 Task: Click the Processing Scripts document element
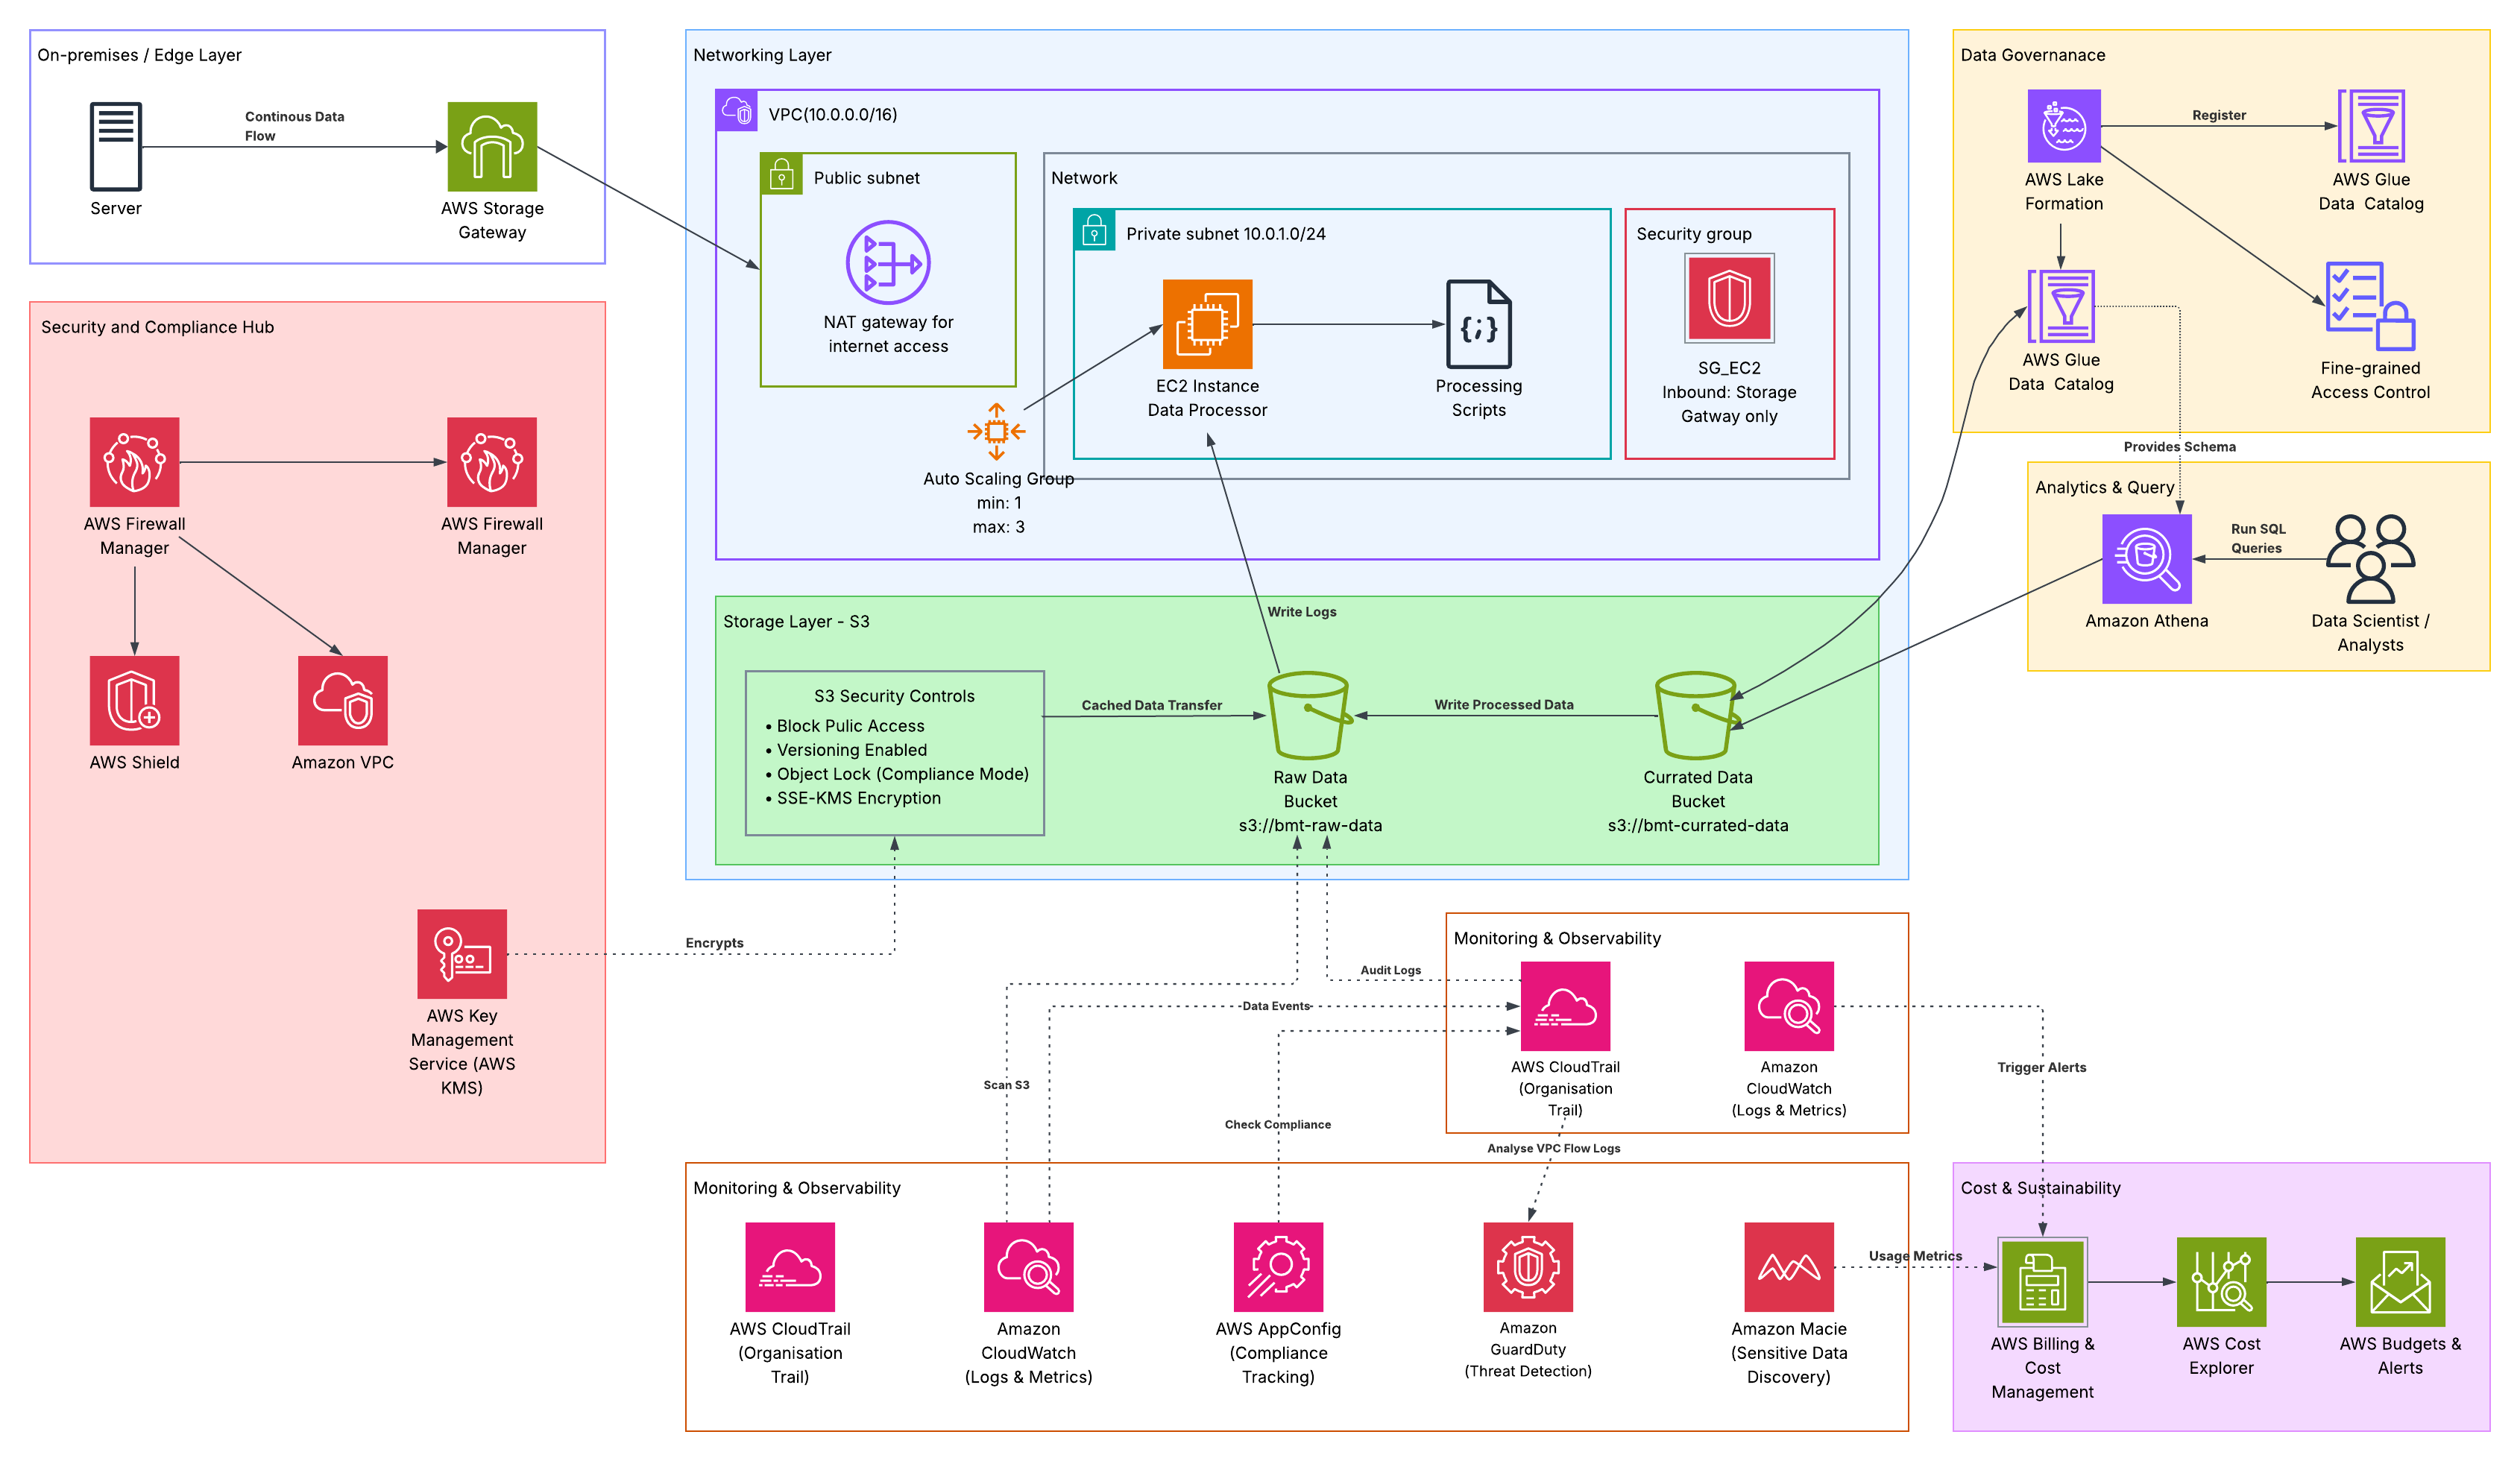coord(1478,325)
